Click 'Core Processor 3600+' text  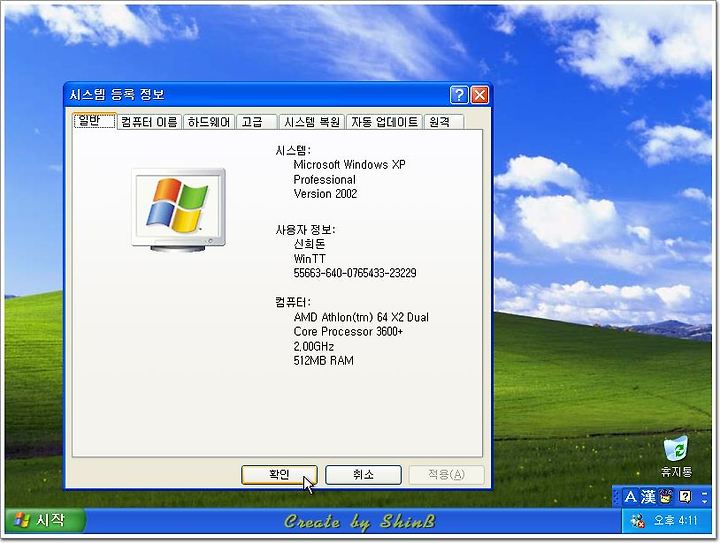tap(348, 331)
